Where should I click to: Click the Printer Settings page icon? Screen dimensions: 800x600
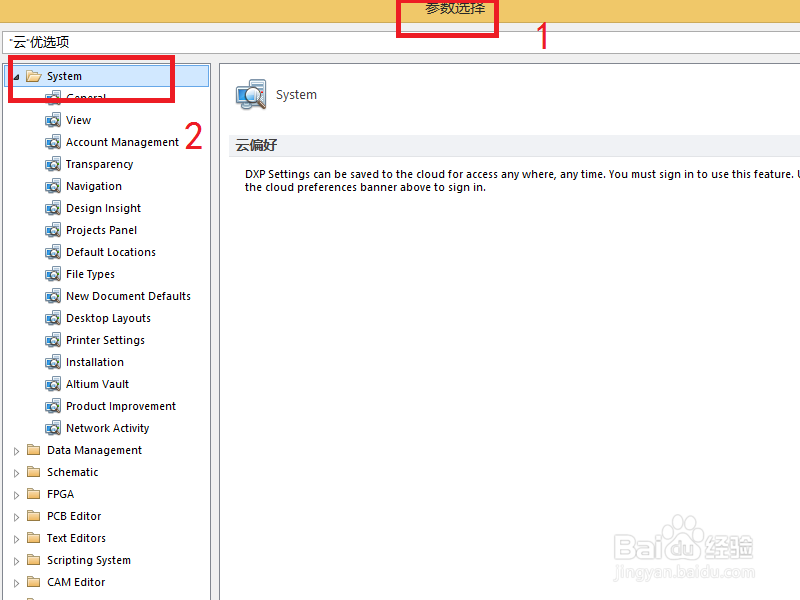53,340
